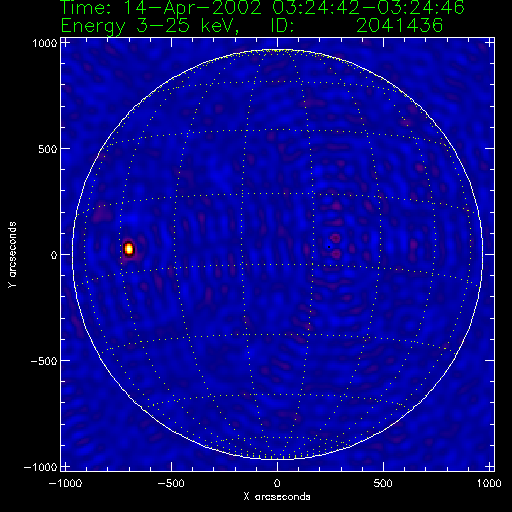Viewport: 512px width, 512px height.
Task: Click the -1000 tick label on the X axis
Action: click(x=65, y=483)
